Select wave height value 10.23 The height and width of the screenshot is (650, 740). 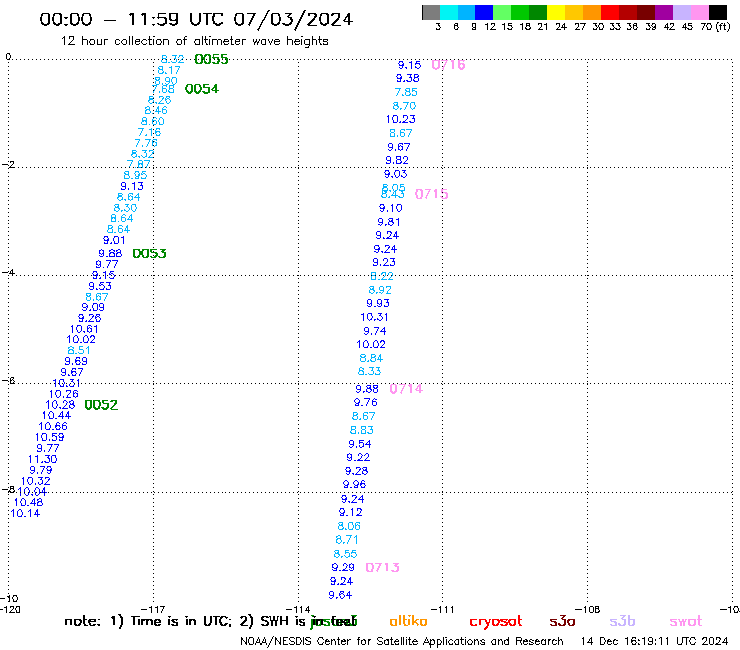(401, 119)
